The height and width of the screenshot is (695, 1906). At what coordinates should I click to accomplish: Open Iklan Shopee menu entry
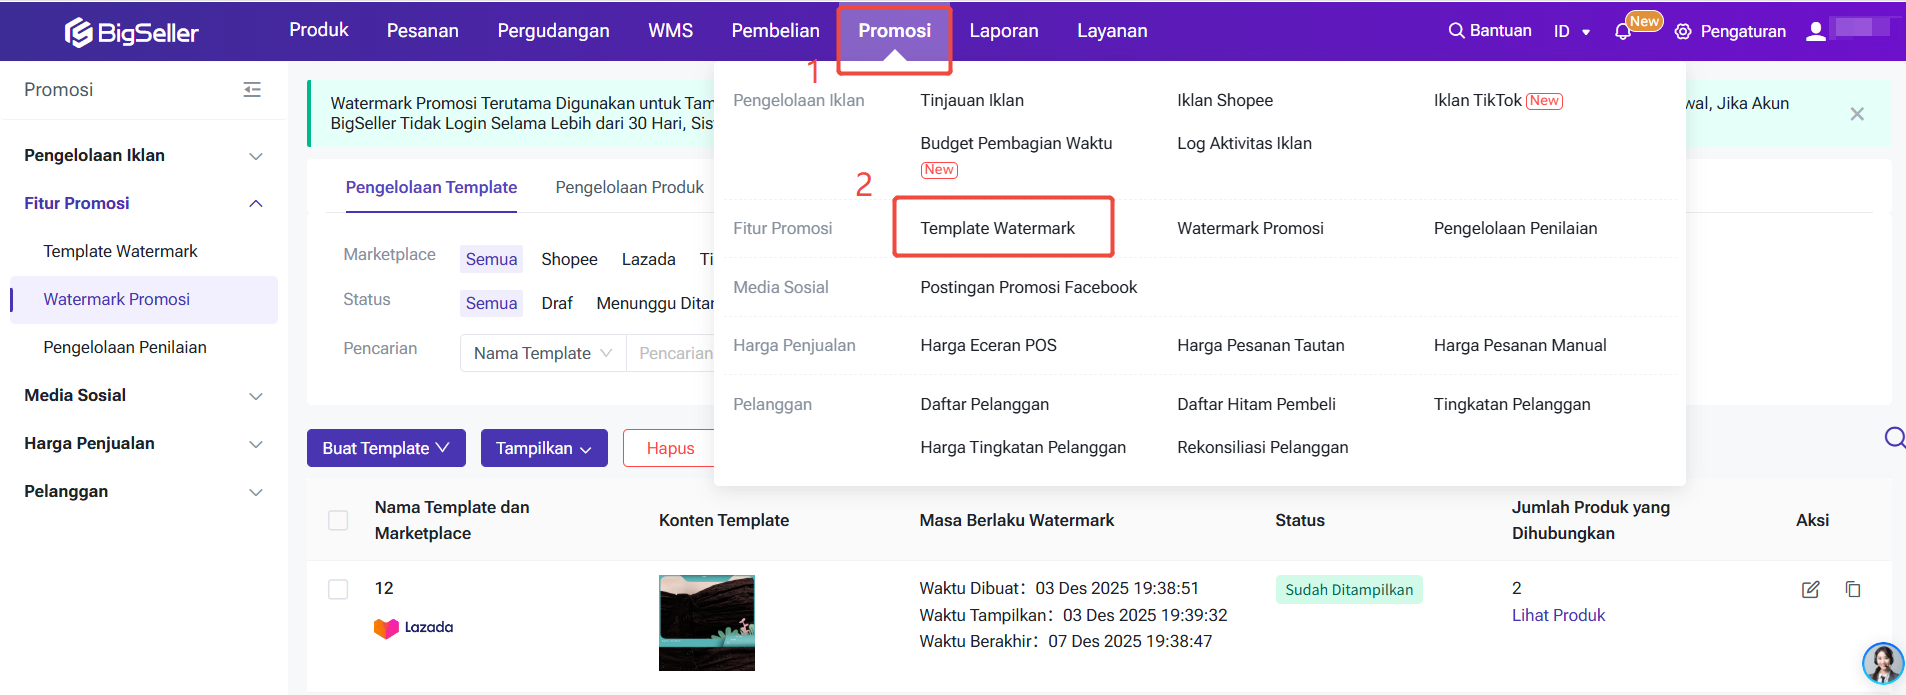click(x=1225, y=100)
